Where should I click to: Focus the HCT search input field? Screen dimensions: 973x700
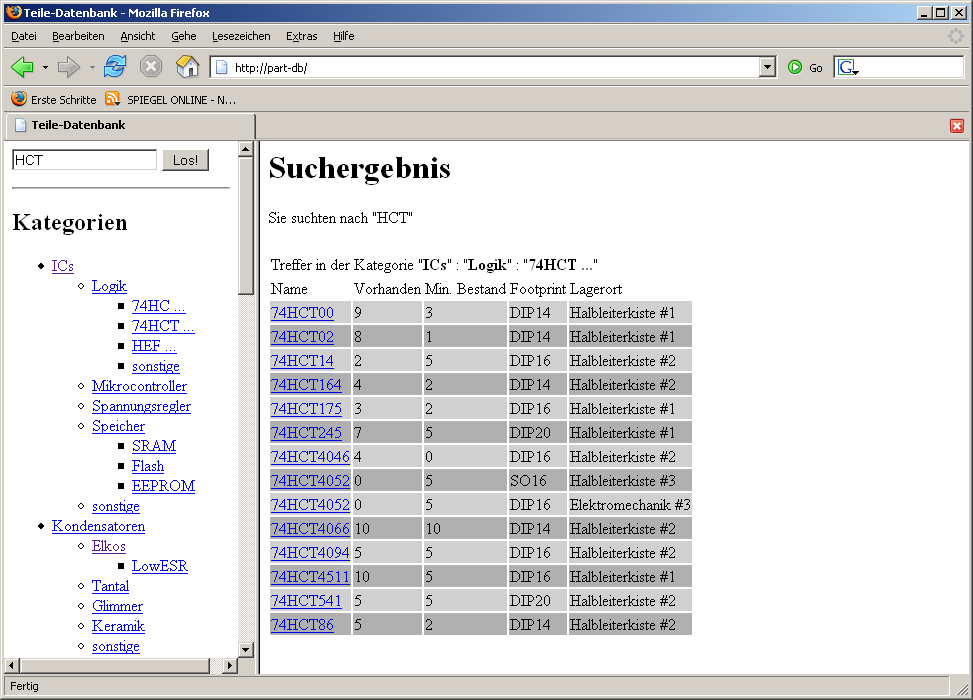(84, 160)
